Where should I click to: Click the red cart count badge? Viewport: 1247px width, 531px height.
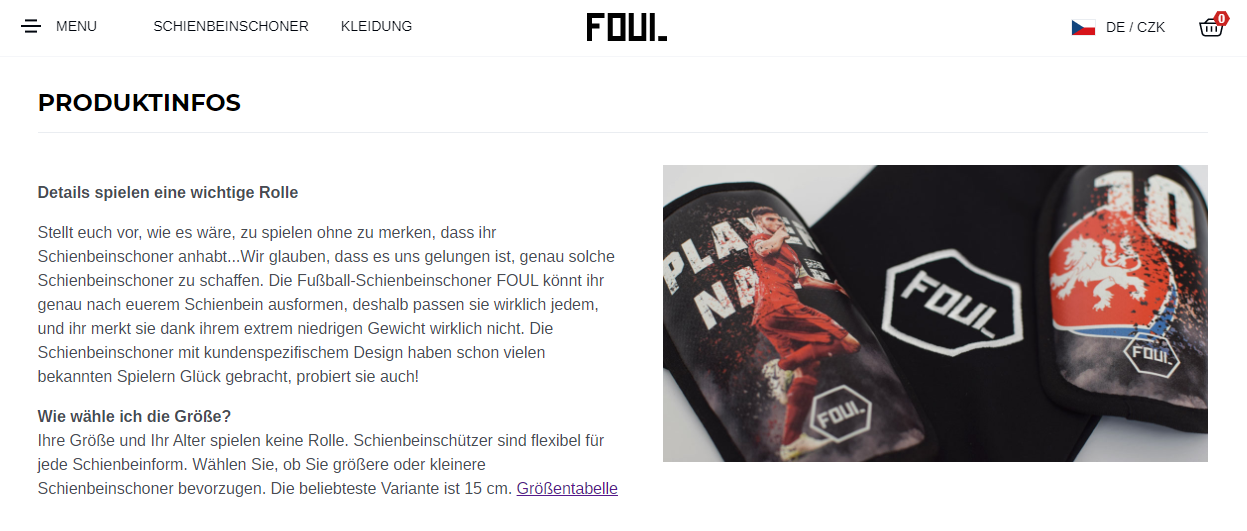1221,18
